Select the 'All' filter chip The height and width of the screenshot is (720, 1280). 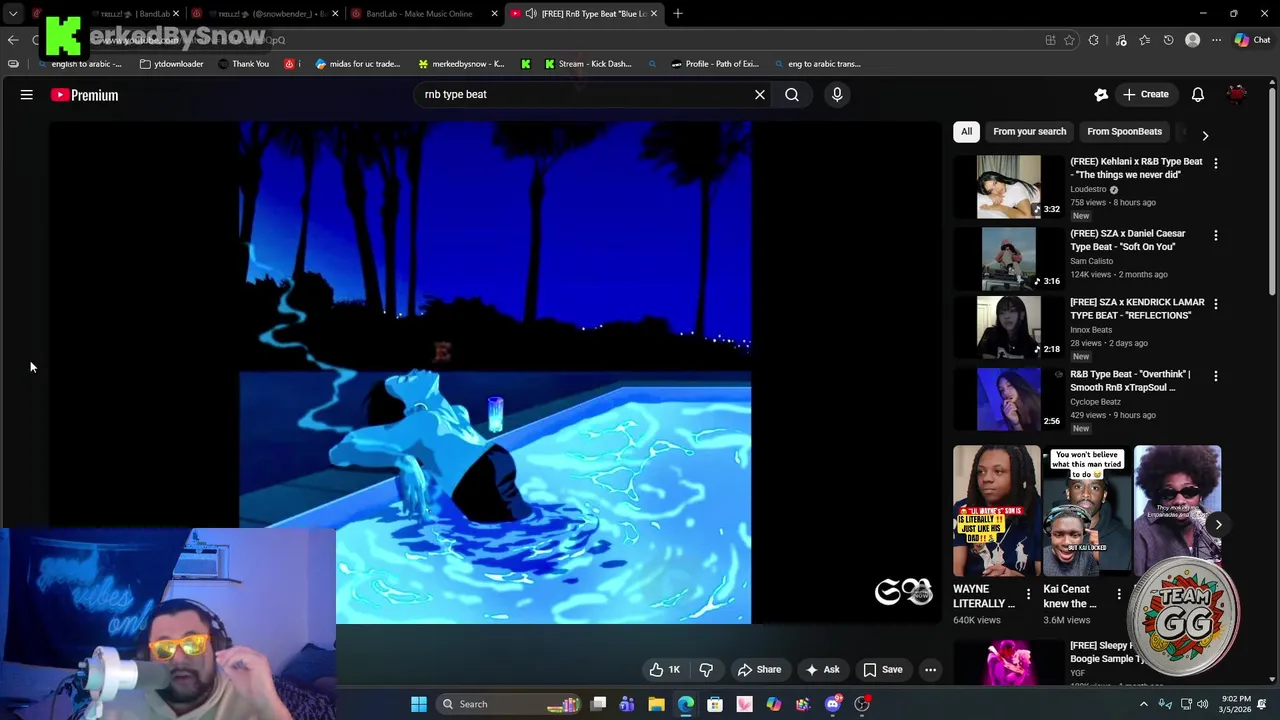click(966, 131)
